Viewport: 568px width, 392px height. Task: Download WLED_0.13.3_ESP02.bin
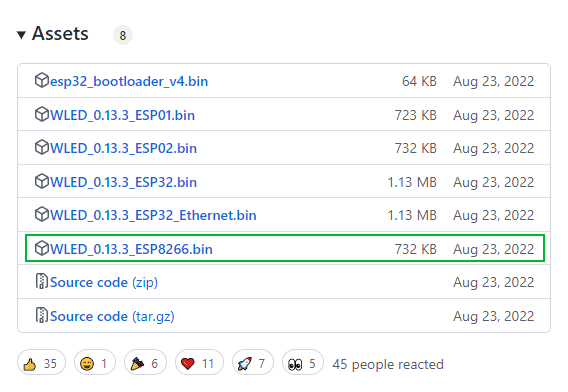[124, 148]
